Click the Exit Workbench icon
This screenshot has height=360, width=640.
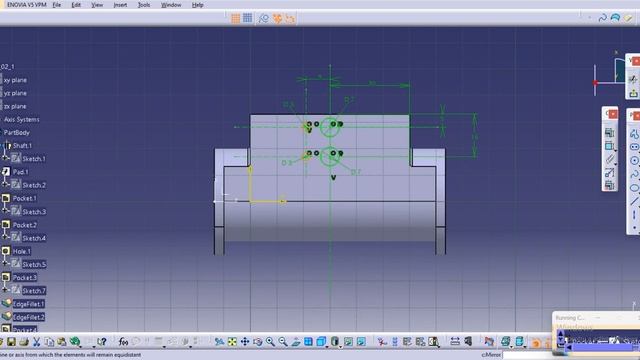coord(633,93)
